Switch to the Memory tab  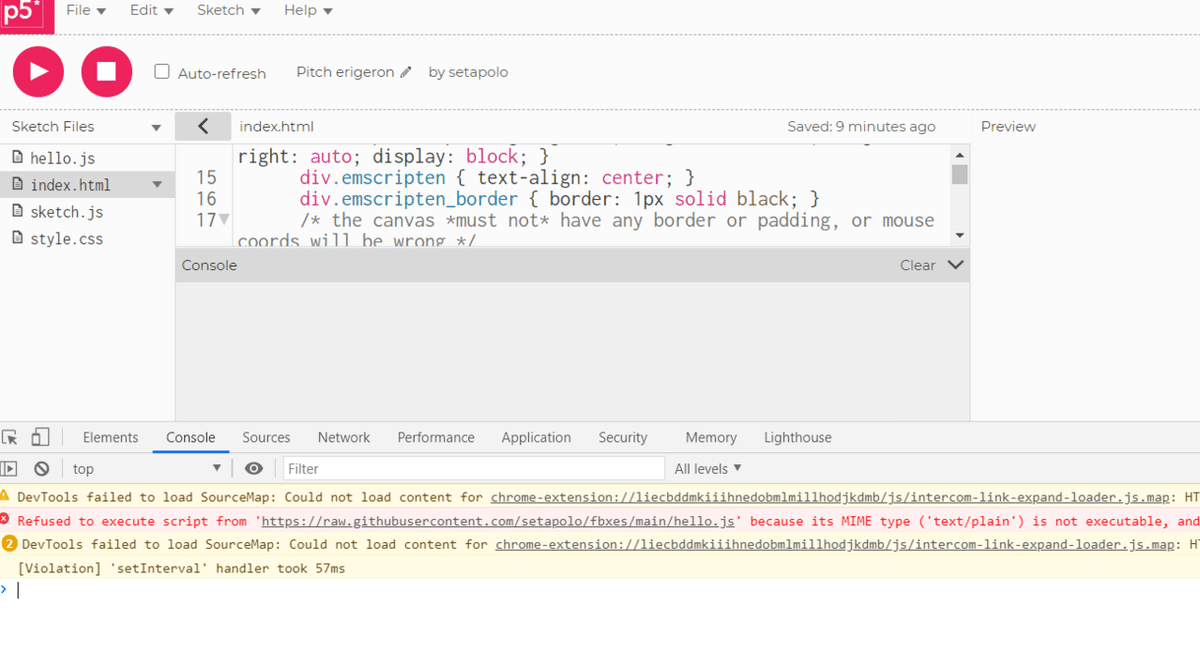711,437
